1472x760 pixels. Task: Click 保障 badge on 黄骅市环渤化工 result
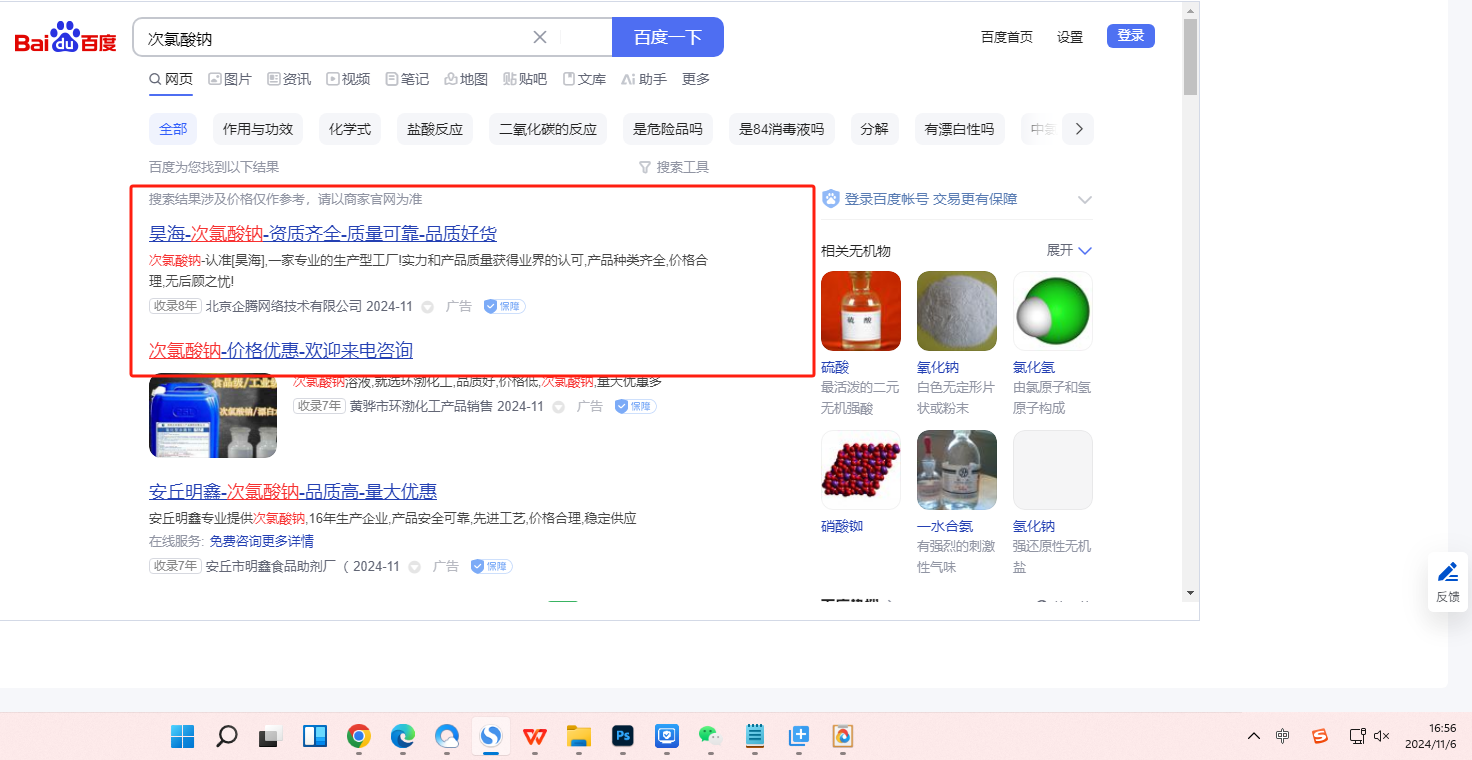[x=635, y=406]
